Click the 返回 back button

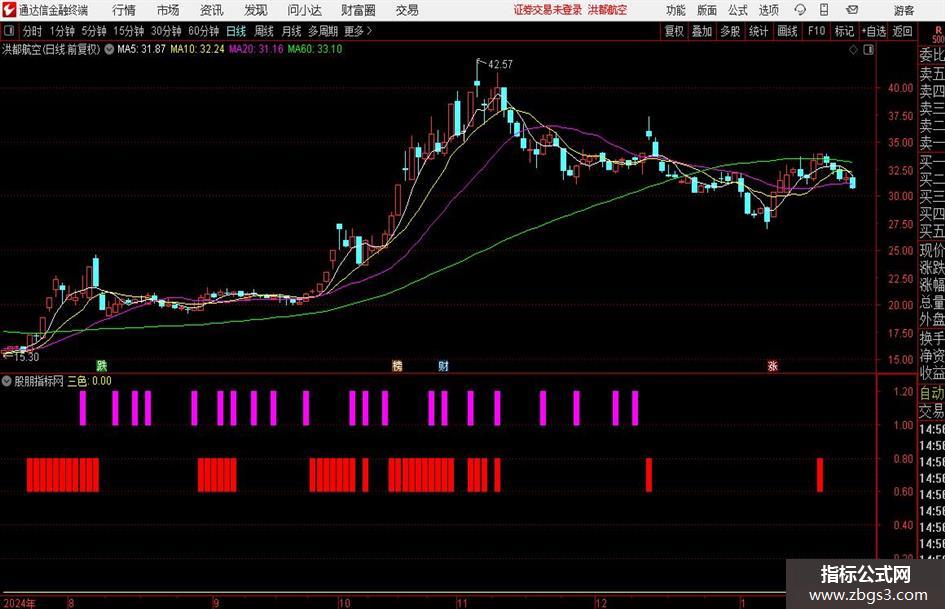902,31
